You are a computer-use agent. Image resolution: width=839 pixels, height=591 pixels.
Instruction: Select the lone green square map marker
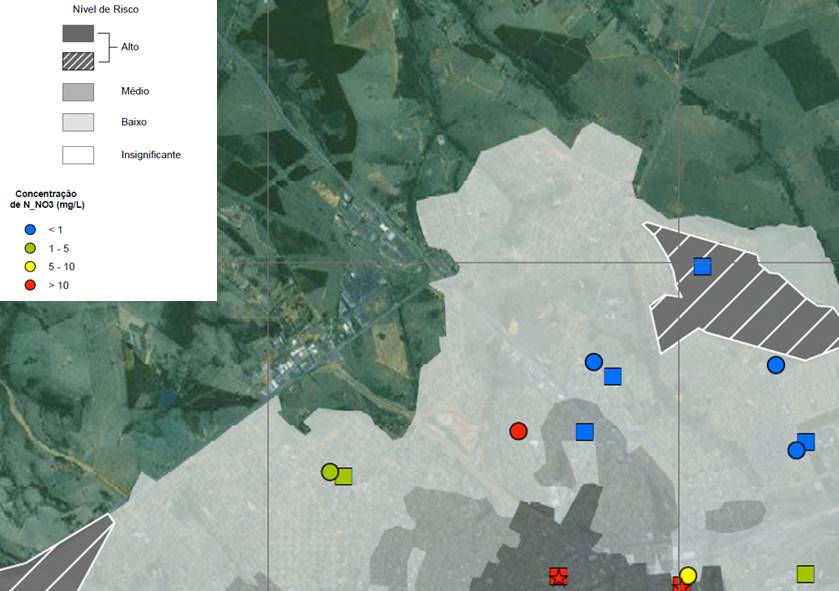click(805, 574)
